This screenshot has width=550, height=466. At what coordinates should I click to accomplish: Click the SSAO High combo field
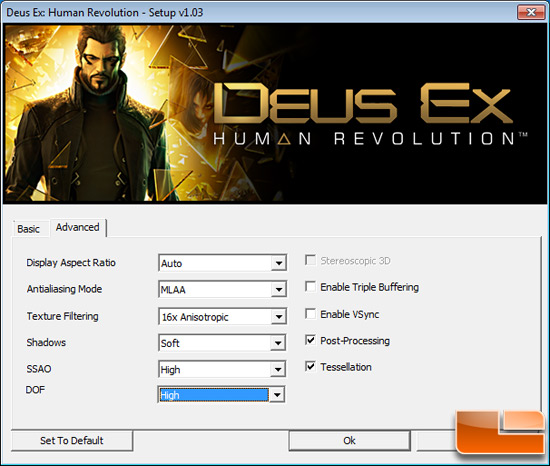[222, 369]
